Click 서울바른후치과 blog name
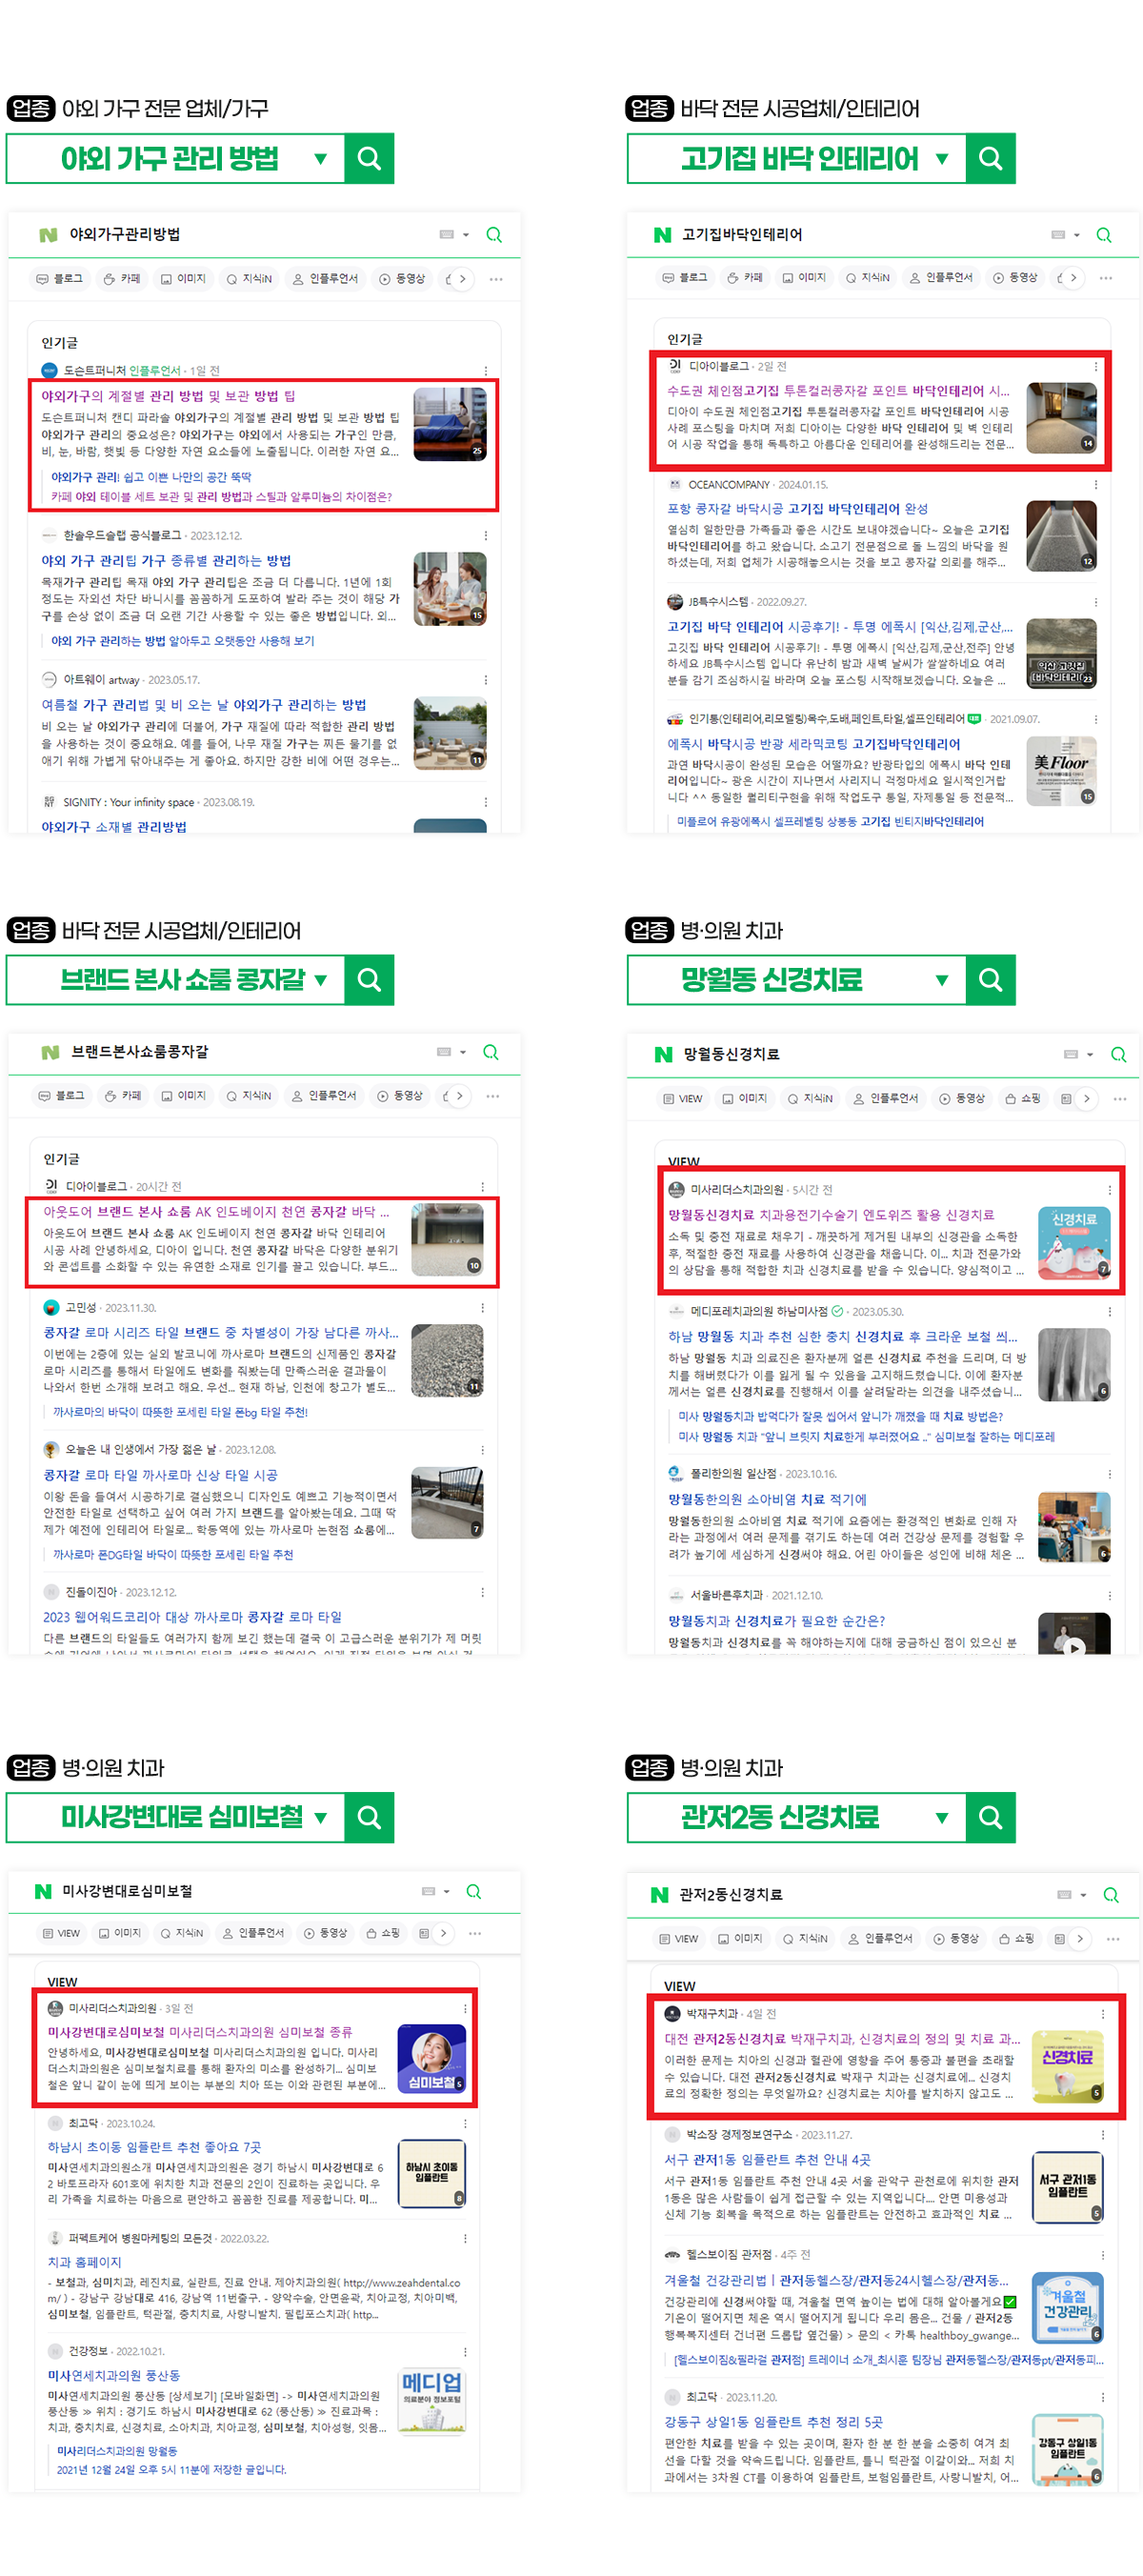1143x2576 pixels. point(726,1595)
